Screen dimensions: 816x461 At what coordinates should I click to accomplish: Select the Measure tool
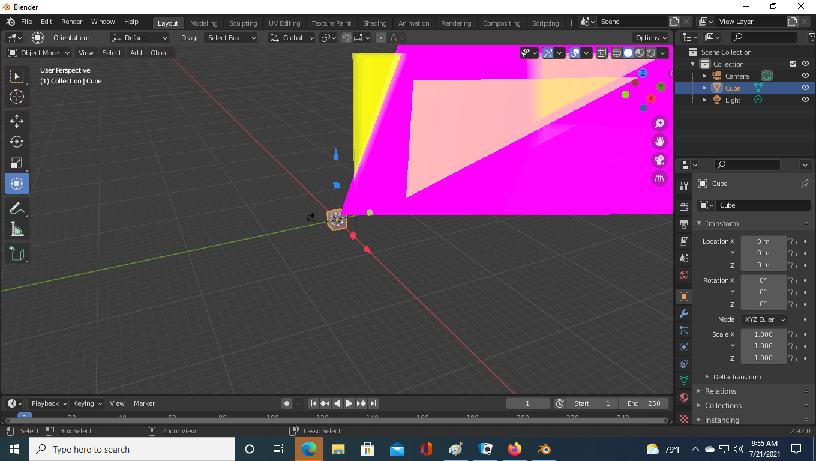pos(17,230)
